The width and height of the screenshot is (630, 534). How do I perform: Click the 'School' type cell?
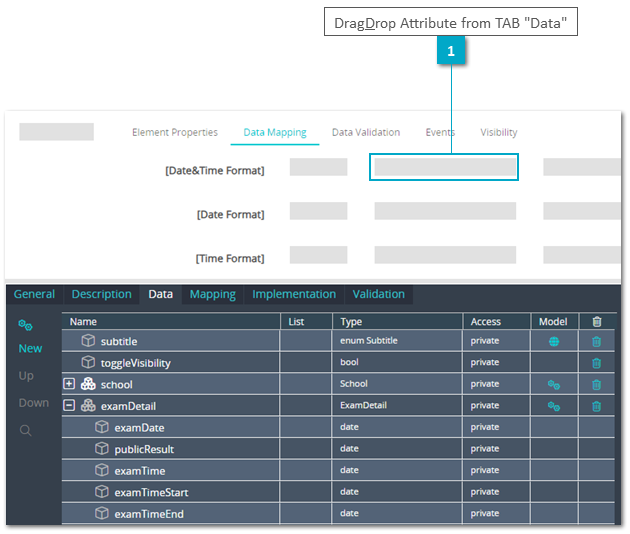397,384
